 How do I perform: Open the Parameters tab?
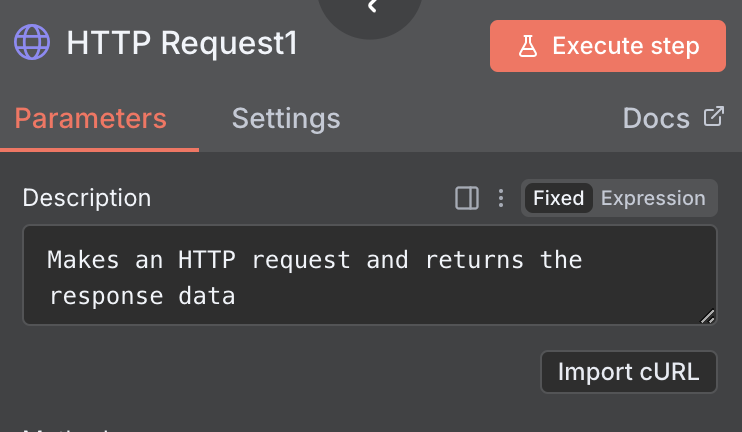pyautogui.click(x=91, y=119)
